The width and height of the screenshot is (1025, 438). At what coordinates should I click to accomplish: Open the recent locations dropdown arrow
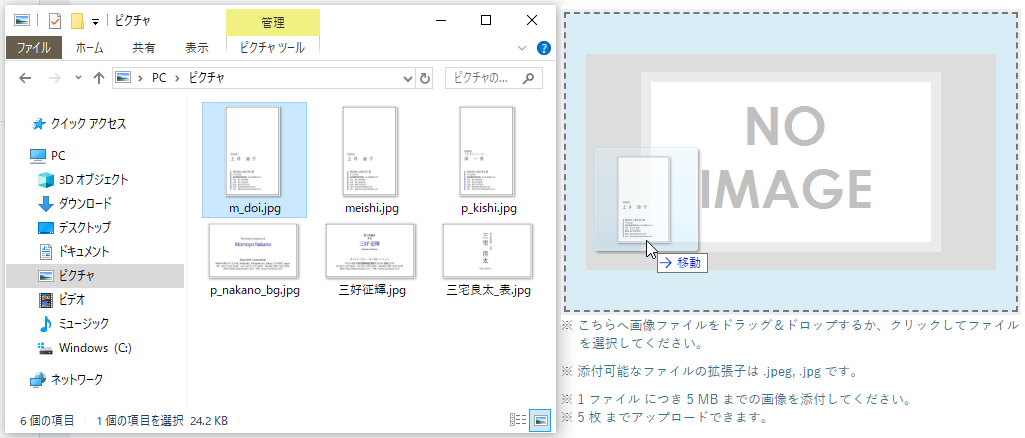(x=78, y=78)
